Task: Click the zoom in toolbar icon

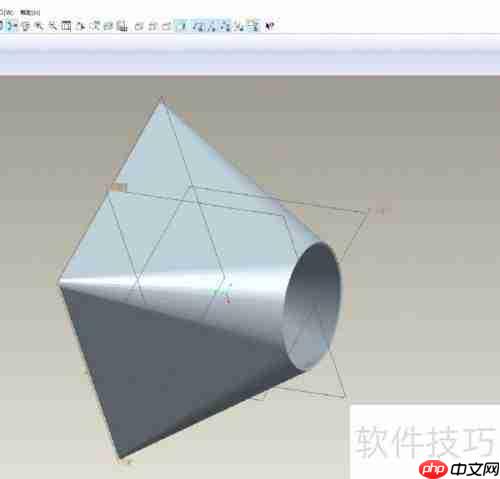Action: pos(40,26)
